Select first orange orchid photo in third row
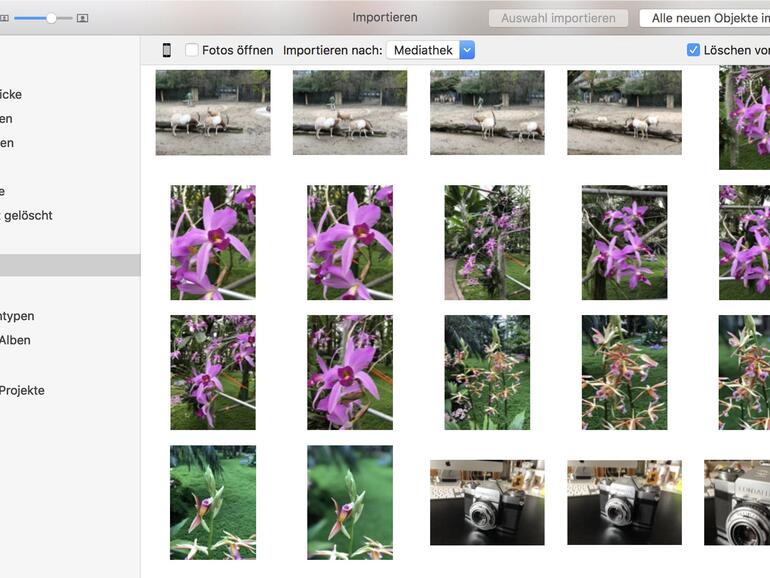This screenshot has width=770, height=578. [x=487, y=373]
